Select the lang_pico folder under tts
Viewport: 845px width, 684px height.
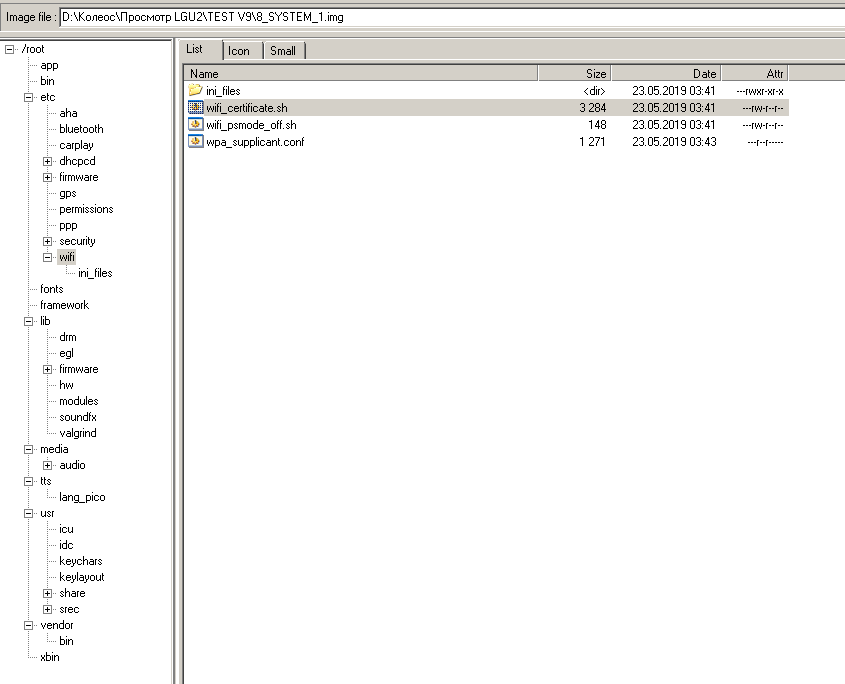pyautogui.click(x=82, y=498)
